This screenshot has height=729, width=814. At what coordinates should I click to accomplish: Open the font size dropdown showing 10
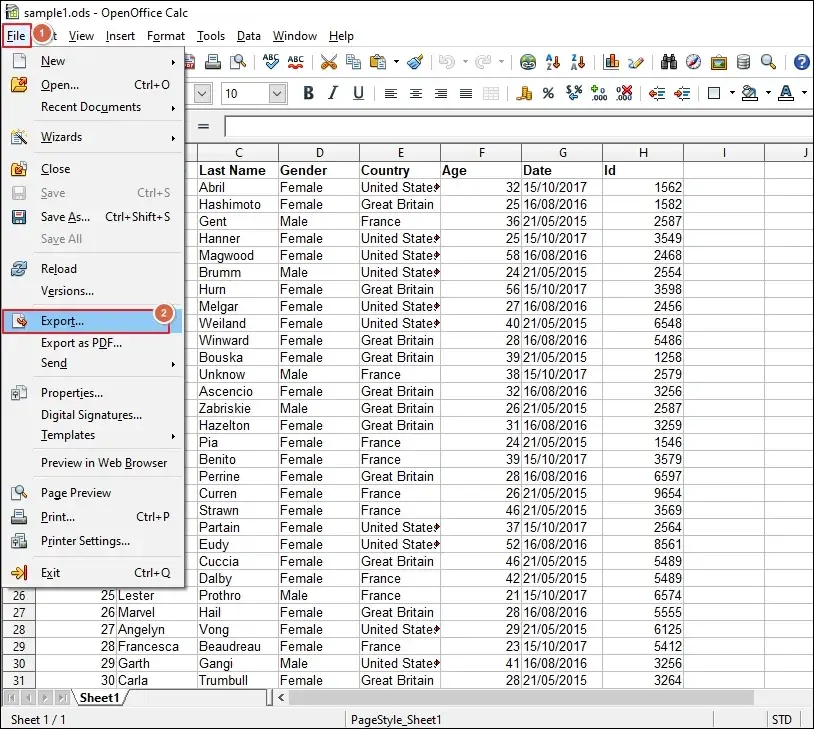click(277, 93)
